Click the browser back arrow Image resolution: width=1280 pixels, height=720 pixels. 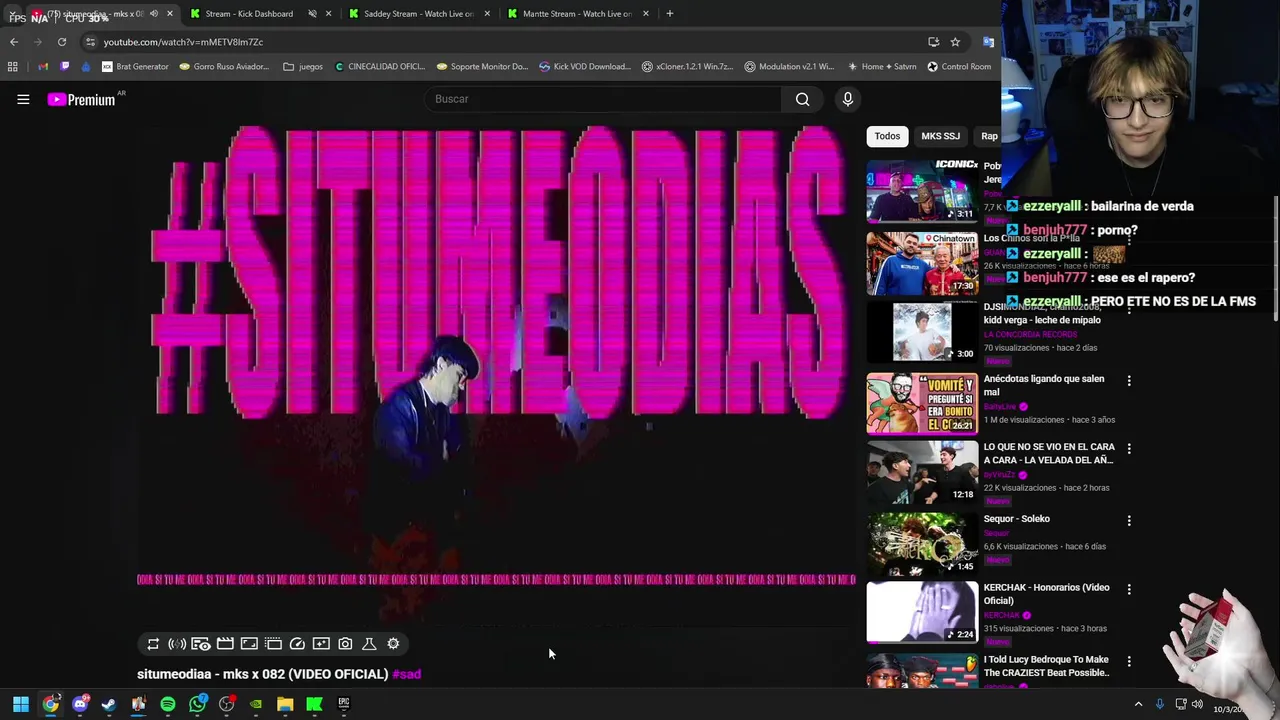14,42
